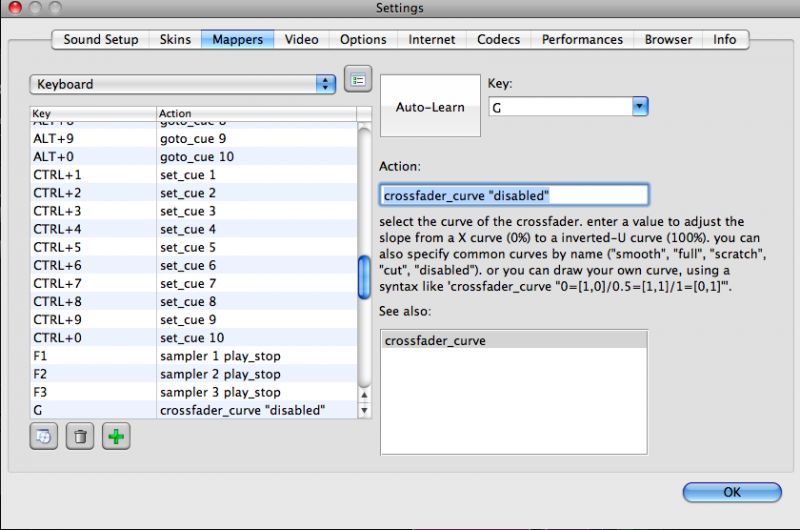Click the Action text input field
This screenshot has width=800, height=530.
click(514, 195)
